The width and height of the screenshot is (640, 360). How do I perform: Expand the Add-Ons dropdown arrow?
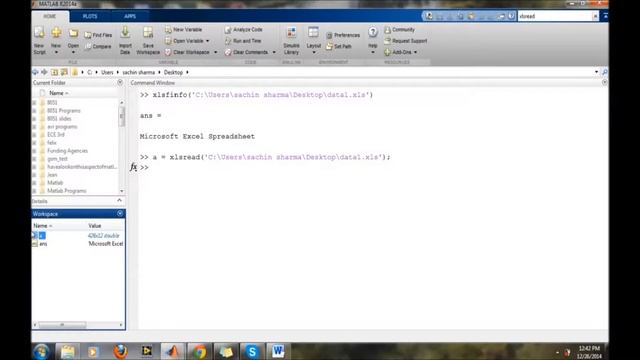tap(416, 52)
